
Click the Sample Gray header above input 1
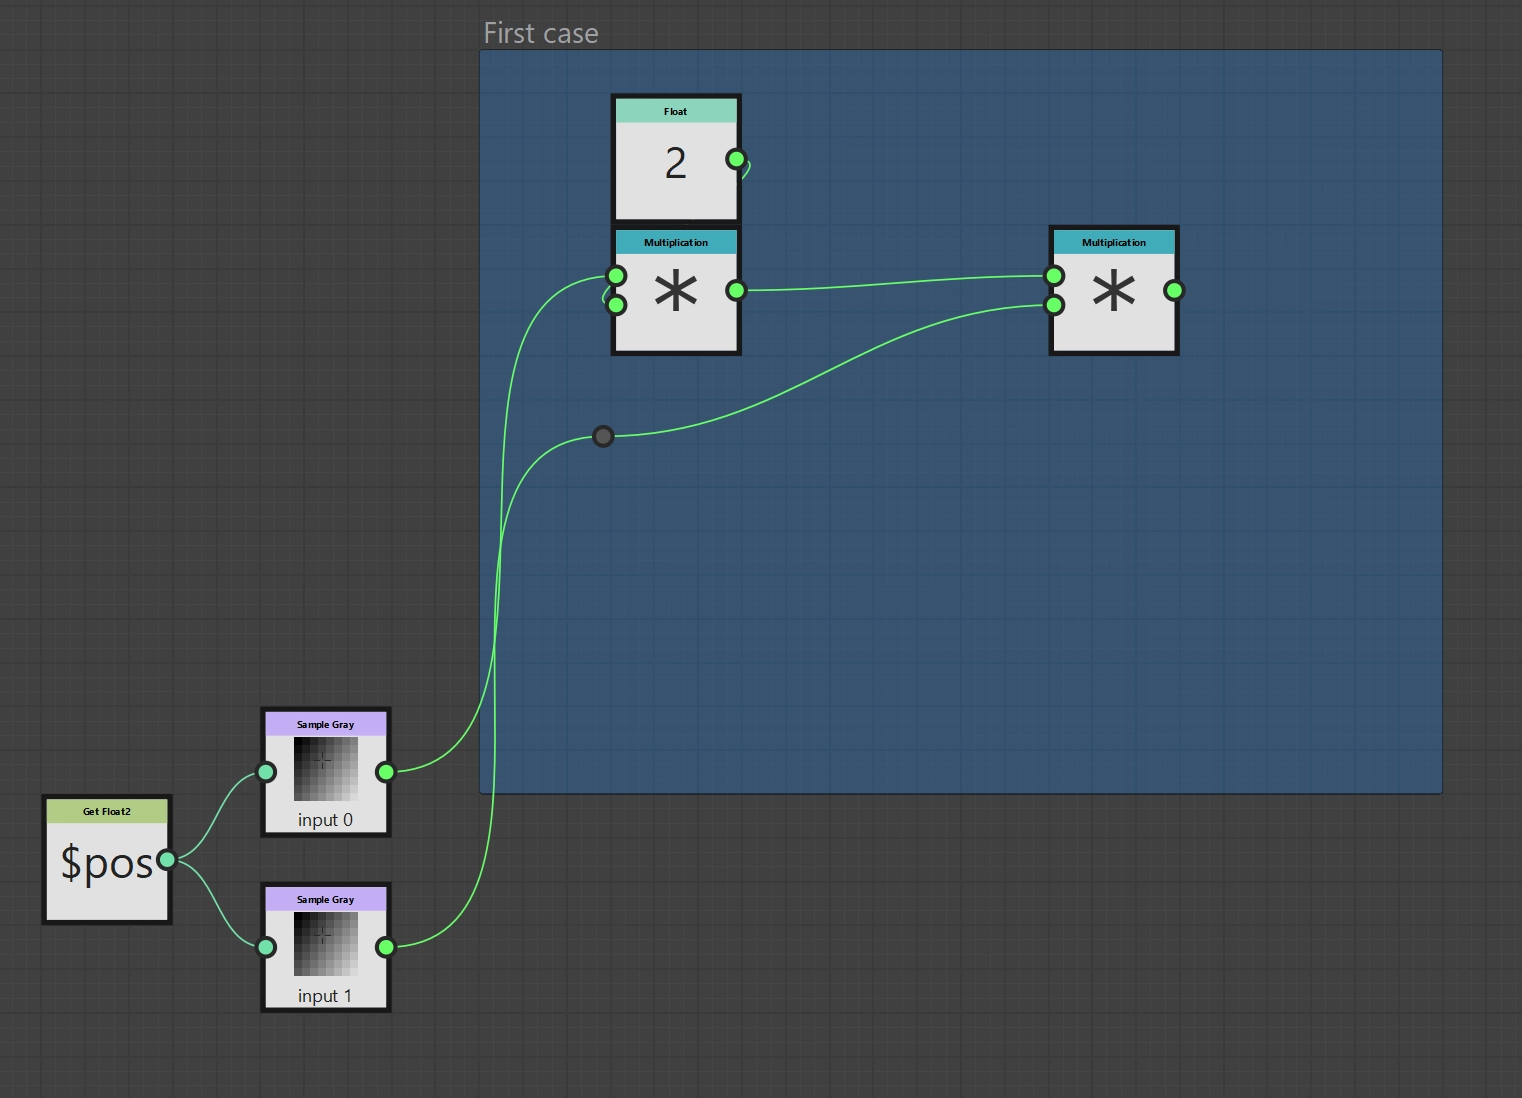tap(326, 900)
